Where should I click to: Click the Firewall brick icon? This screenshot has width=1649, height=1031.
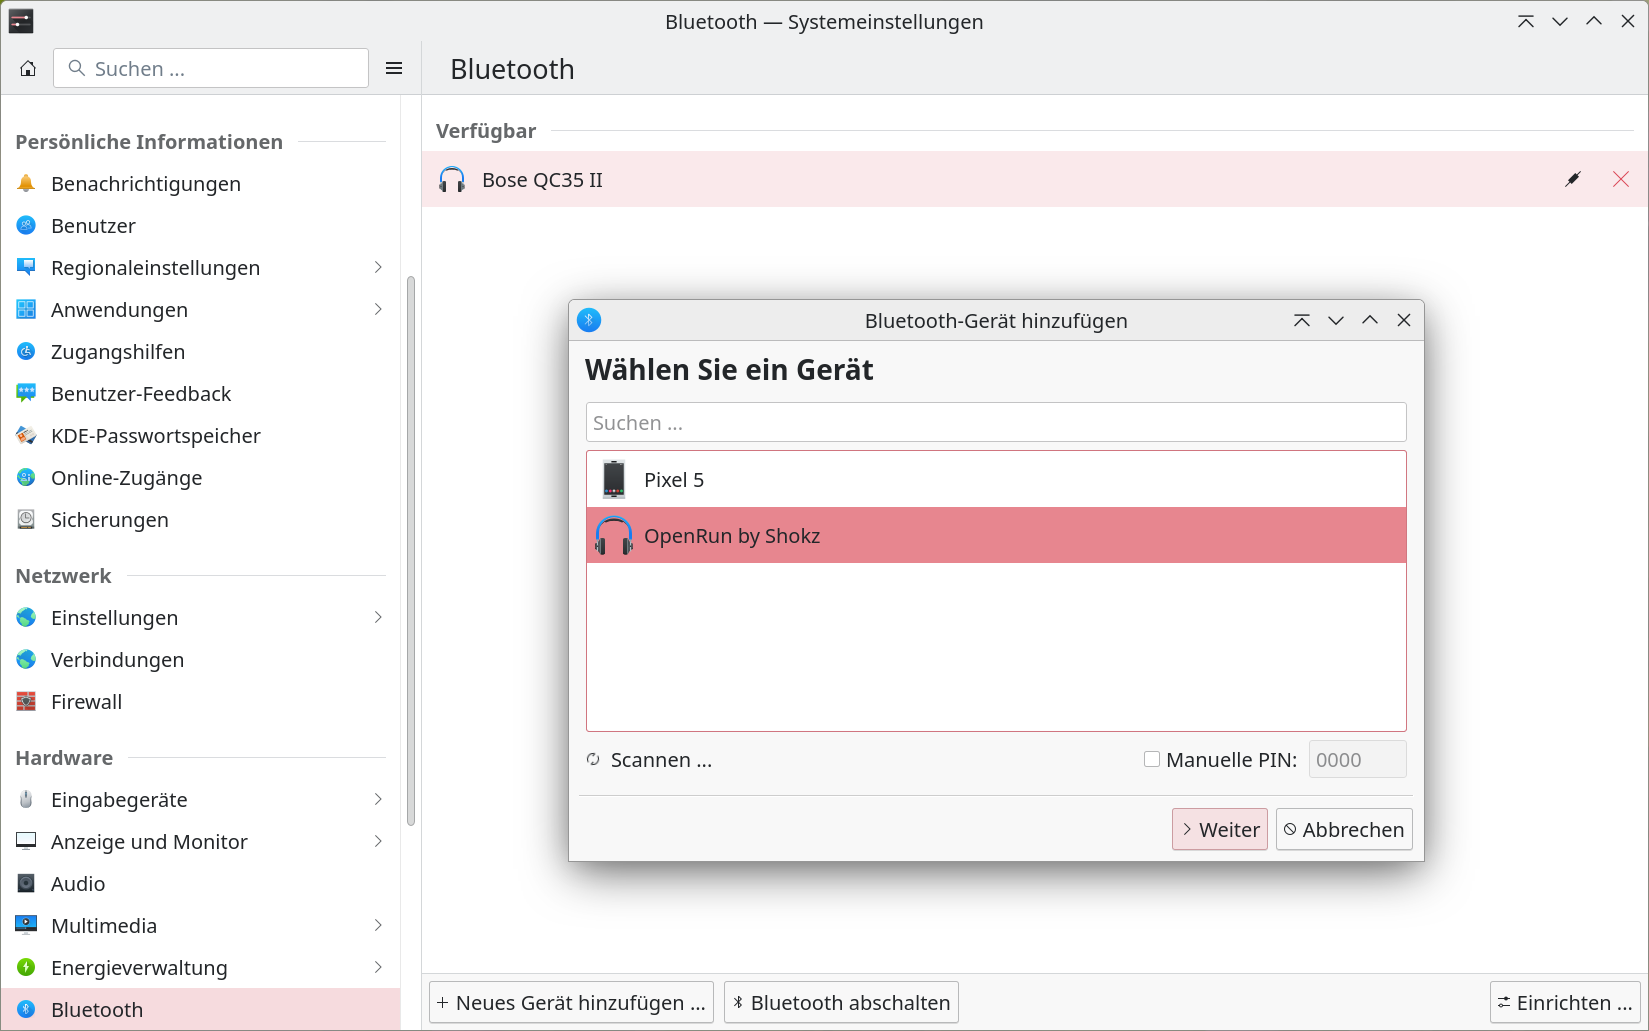point(27,702)
